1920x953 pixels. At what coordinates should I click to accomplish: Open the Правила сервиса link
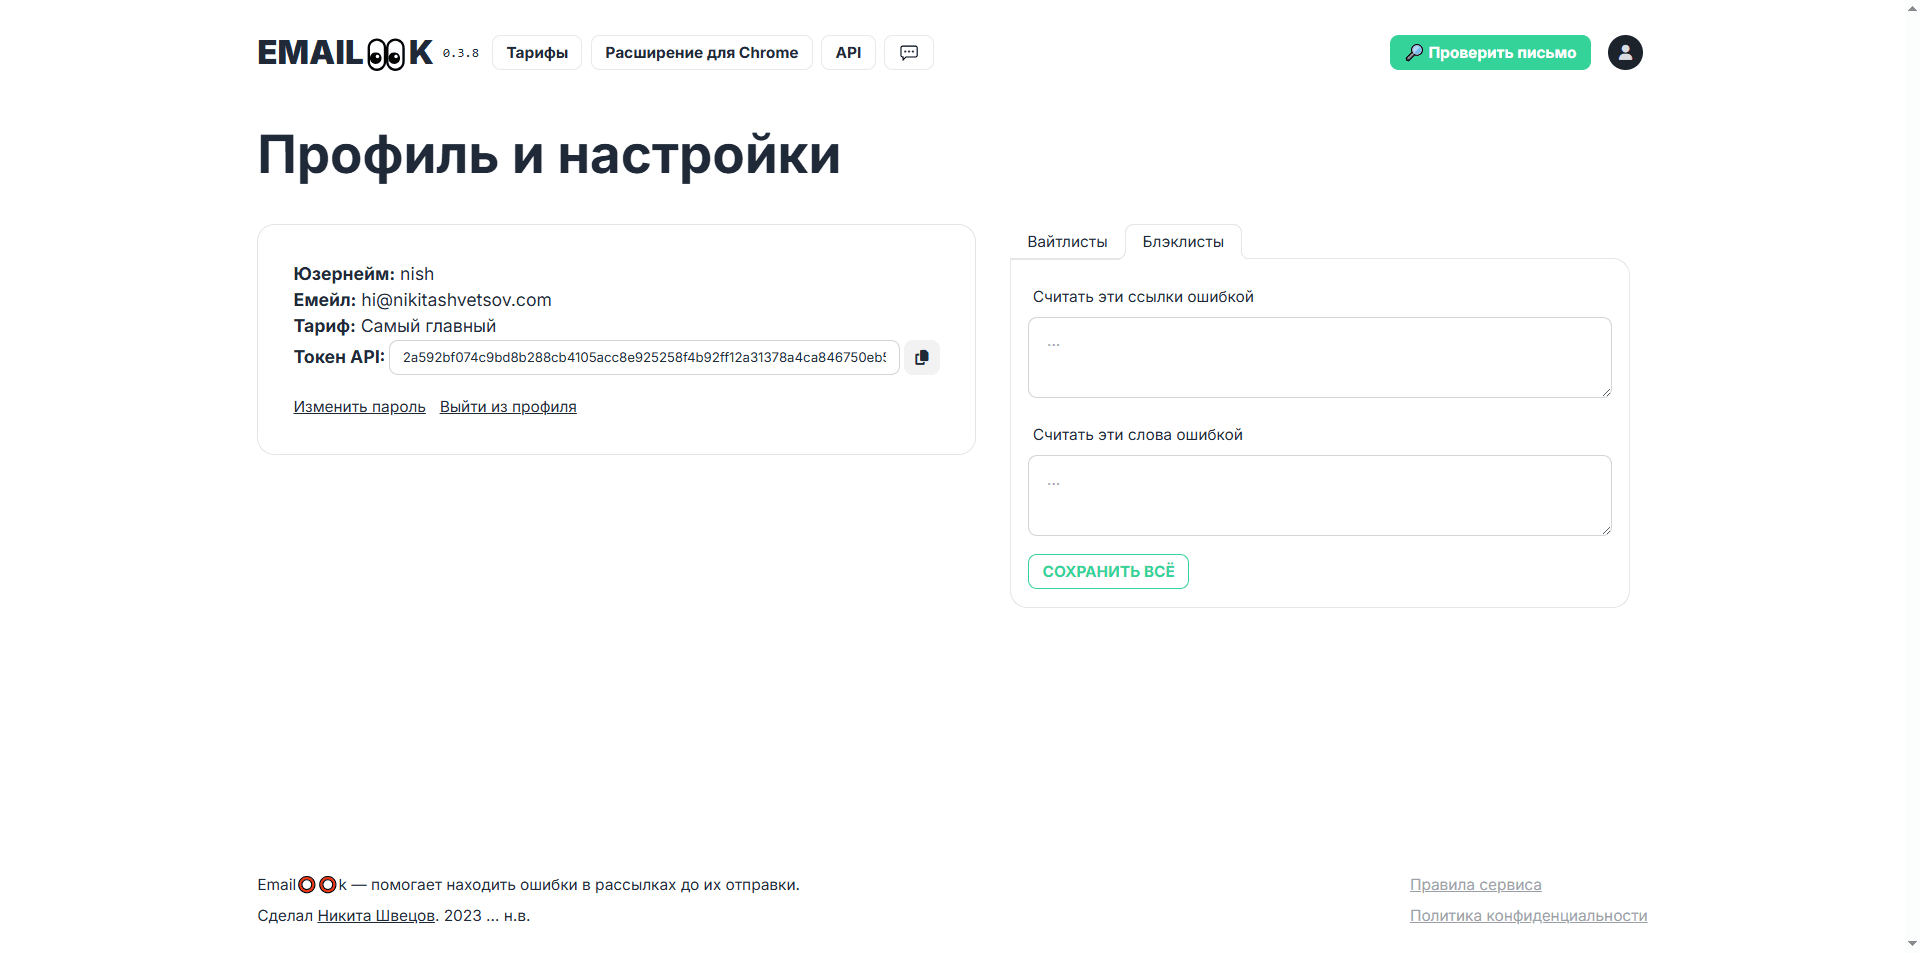[x=1476, y=885]
